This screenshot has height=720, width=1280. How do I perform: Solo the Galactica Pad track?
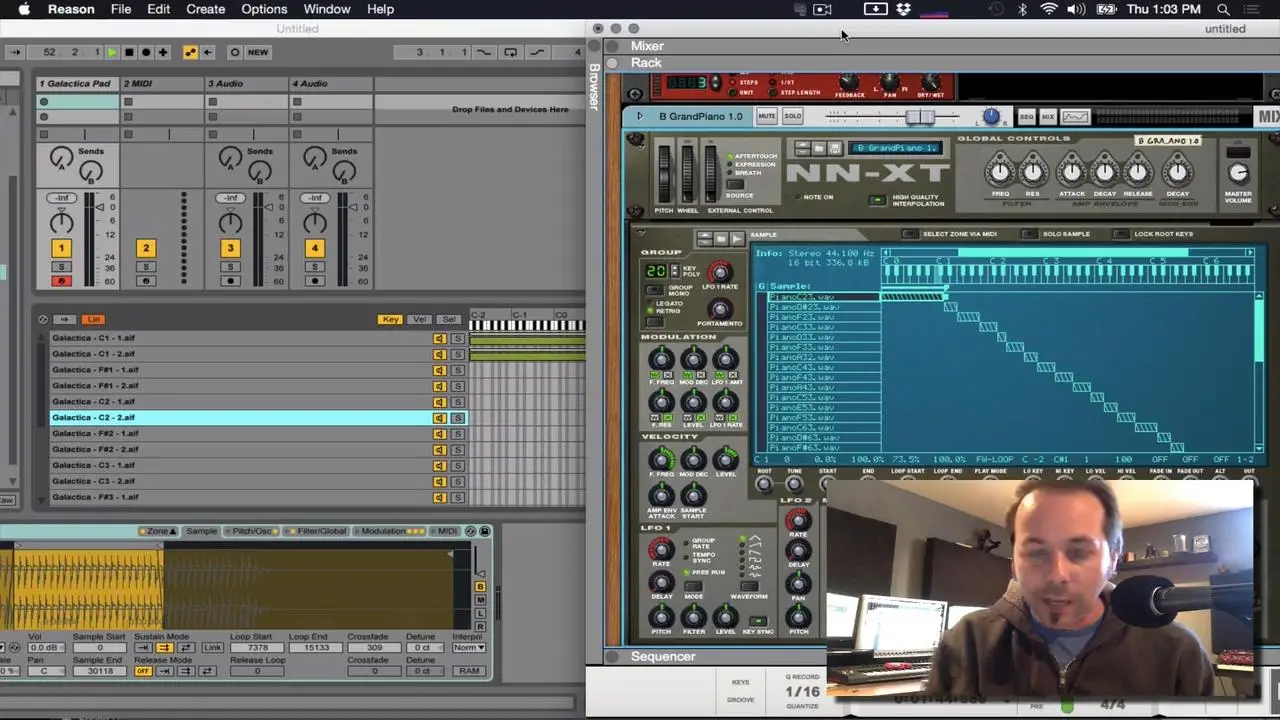(x=61, y=267)
